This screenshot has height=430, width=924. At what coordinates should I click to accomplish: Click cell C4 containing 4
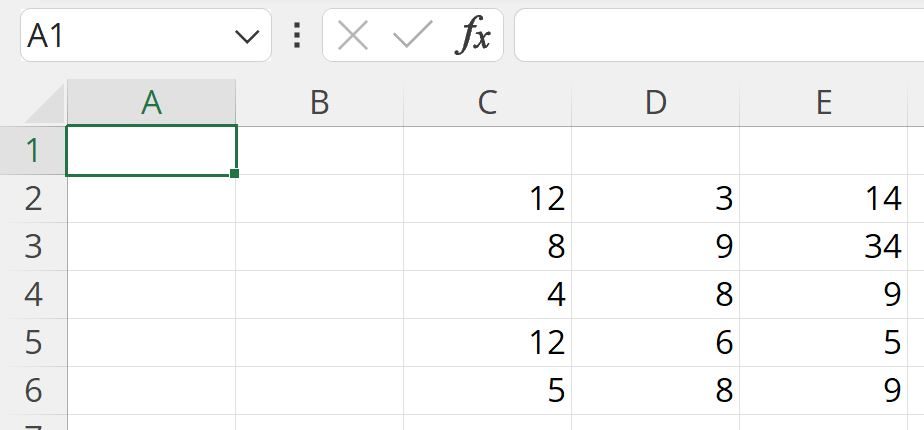click(487, 294)
